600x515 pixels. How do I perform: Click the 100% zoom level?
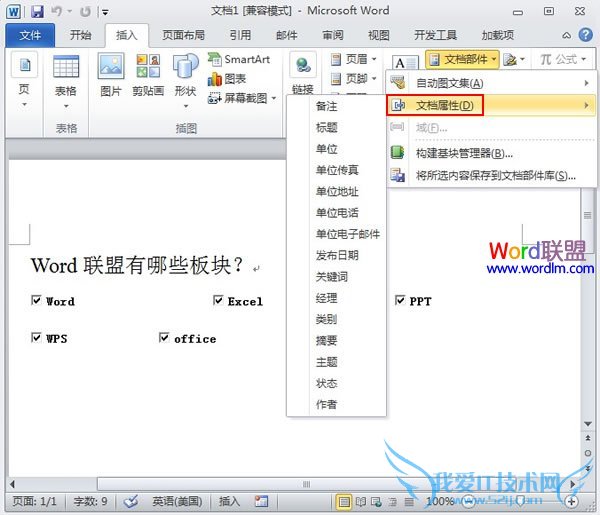tap(440, 501)
